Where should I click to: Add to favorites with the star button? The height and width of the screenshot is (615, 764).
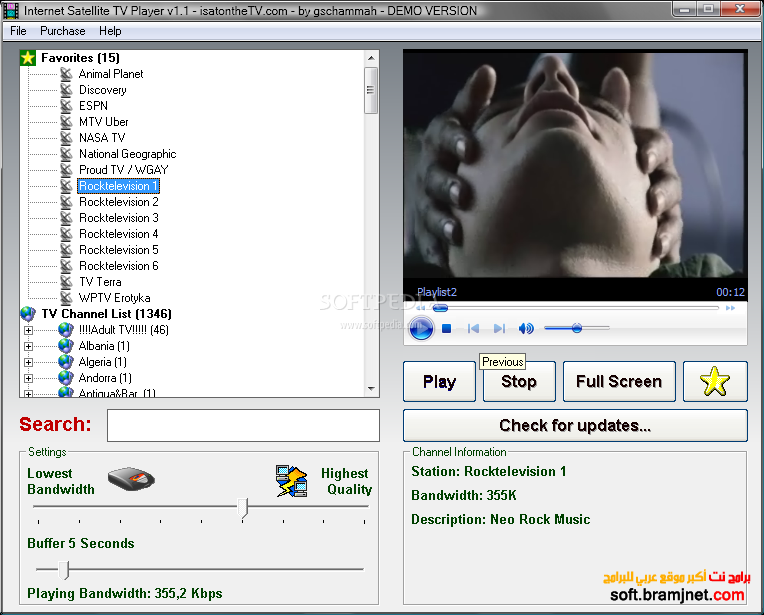coord(715,382)
